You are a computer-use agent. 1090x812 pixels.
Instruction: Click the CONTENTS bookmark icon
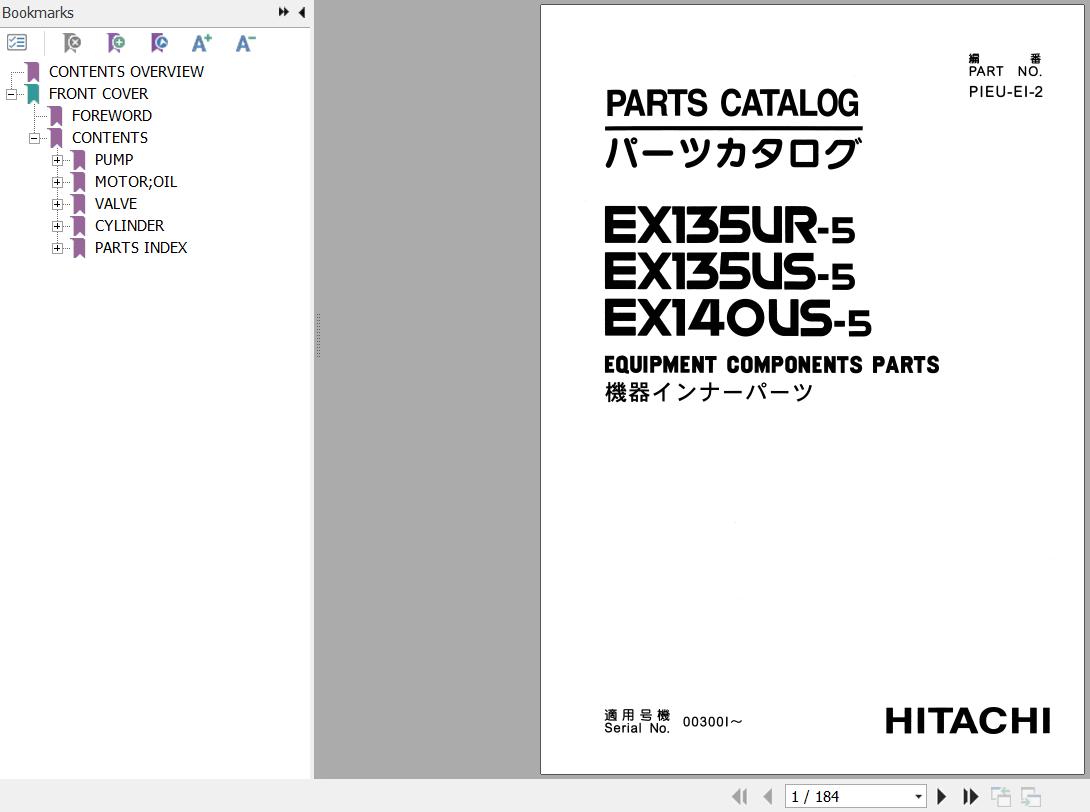point(56,138)
